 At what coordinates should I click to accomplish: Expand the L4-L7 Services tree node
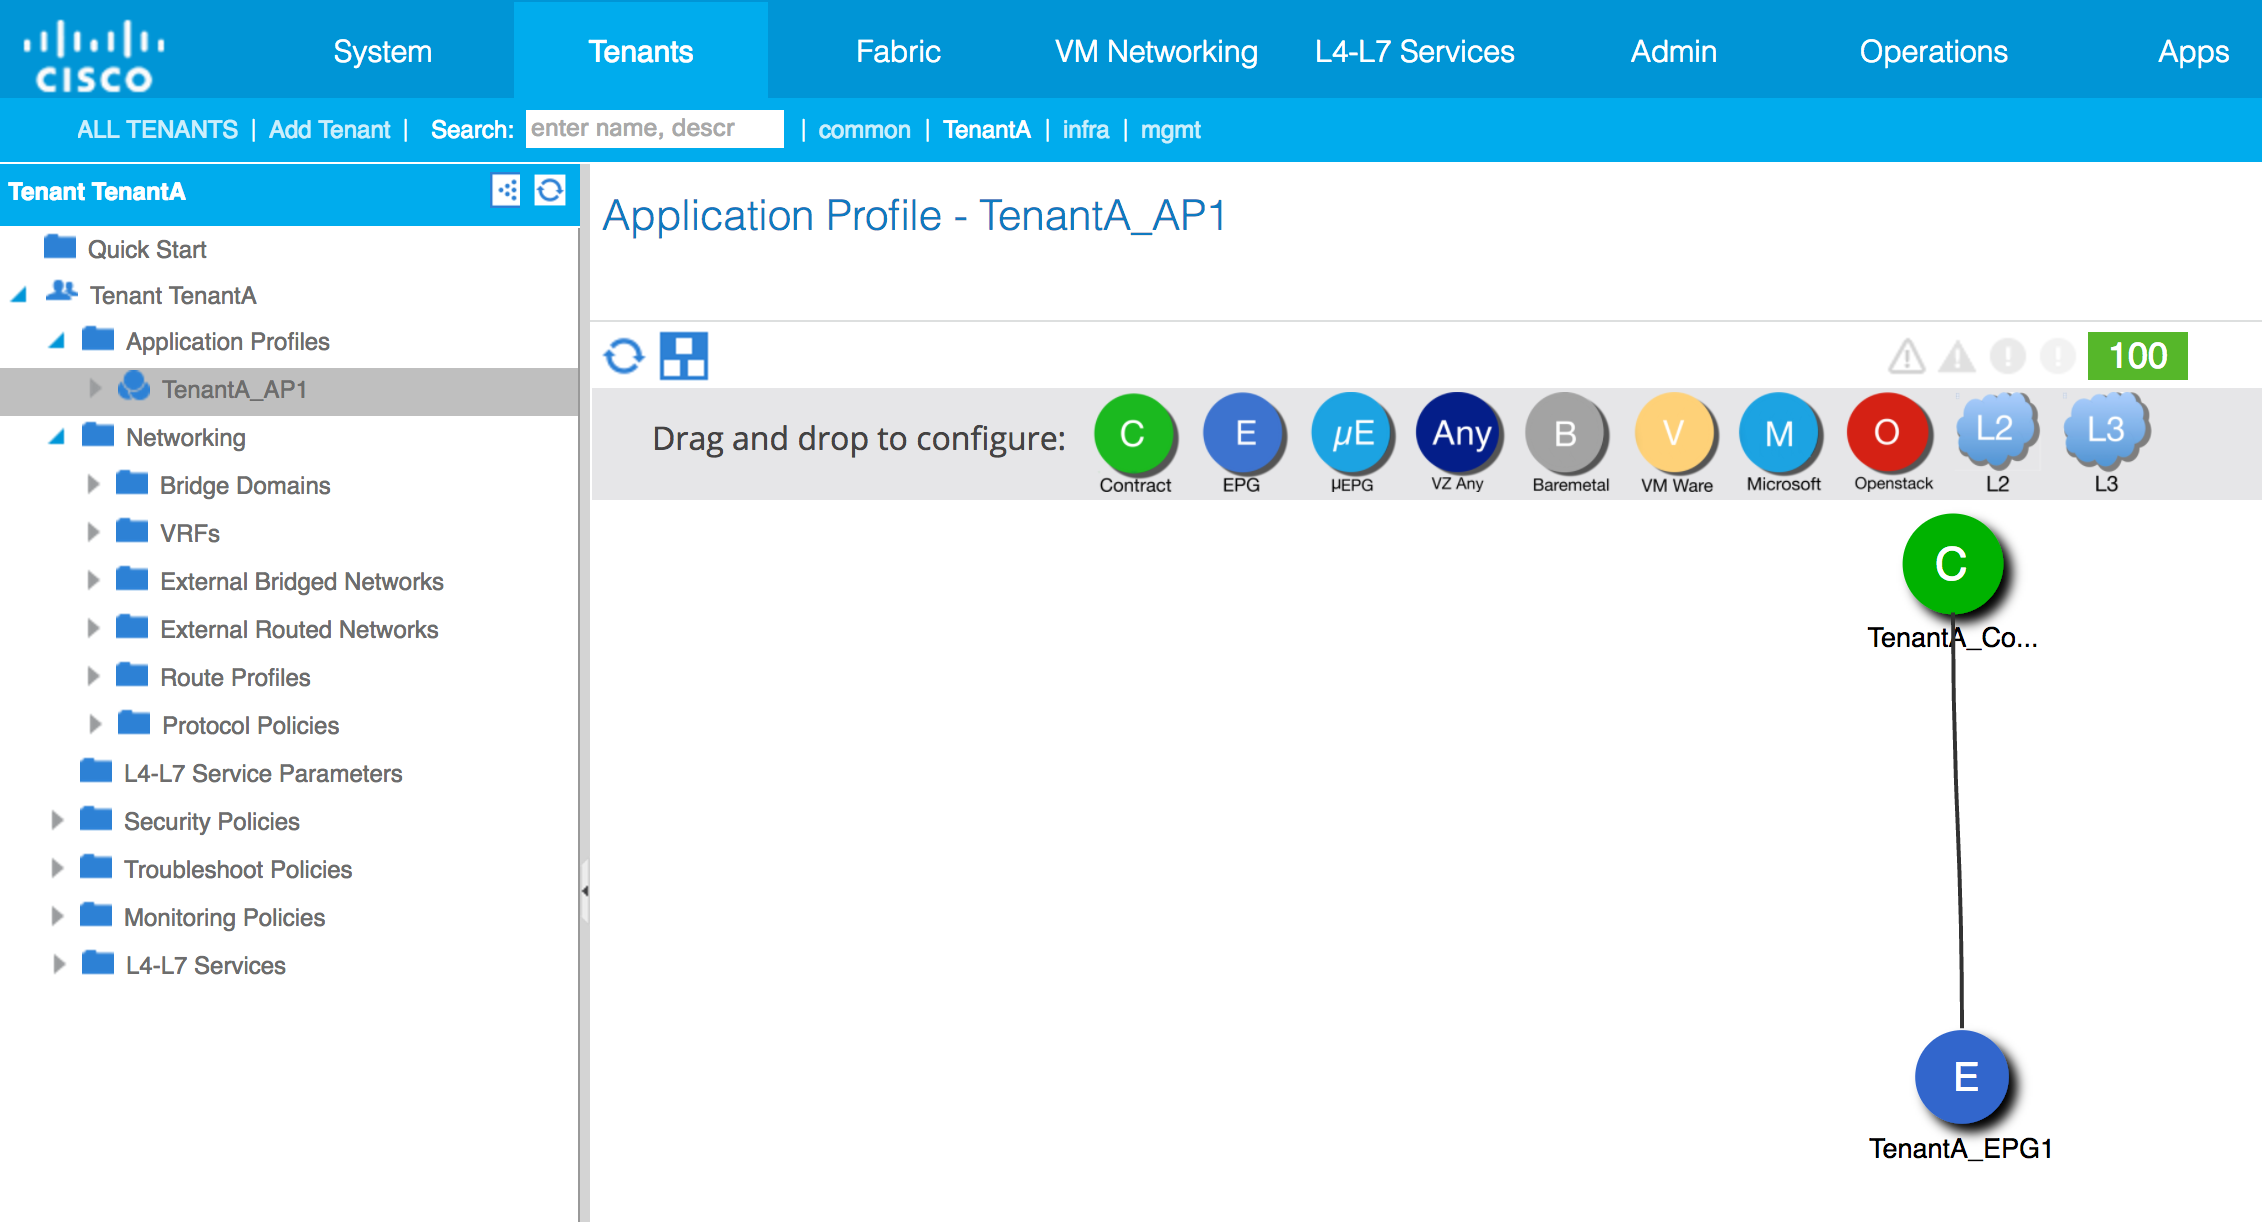pos(59,964)
